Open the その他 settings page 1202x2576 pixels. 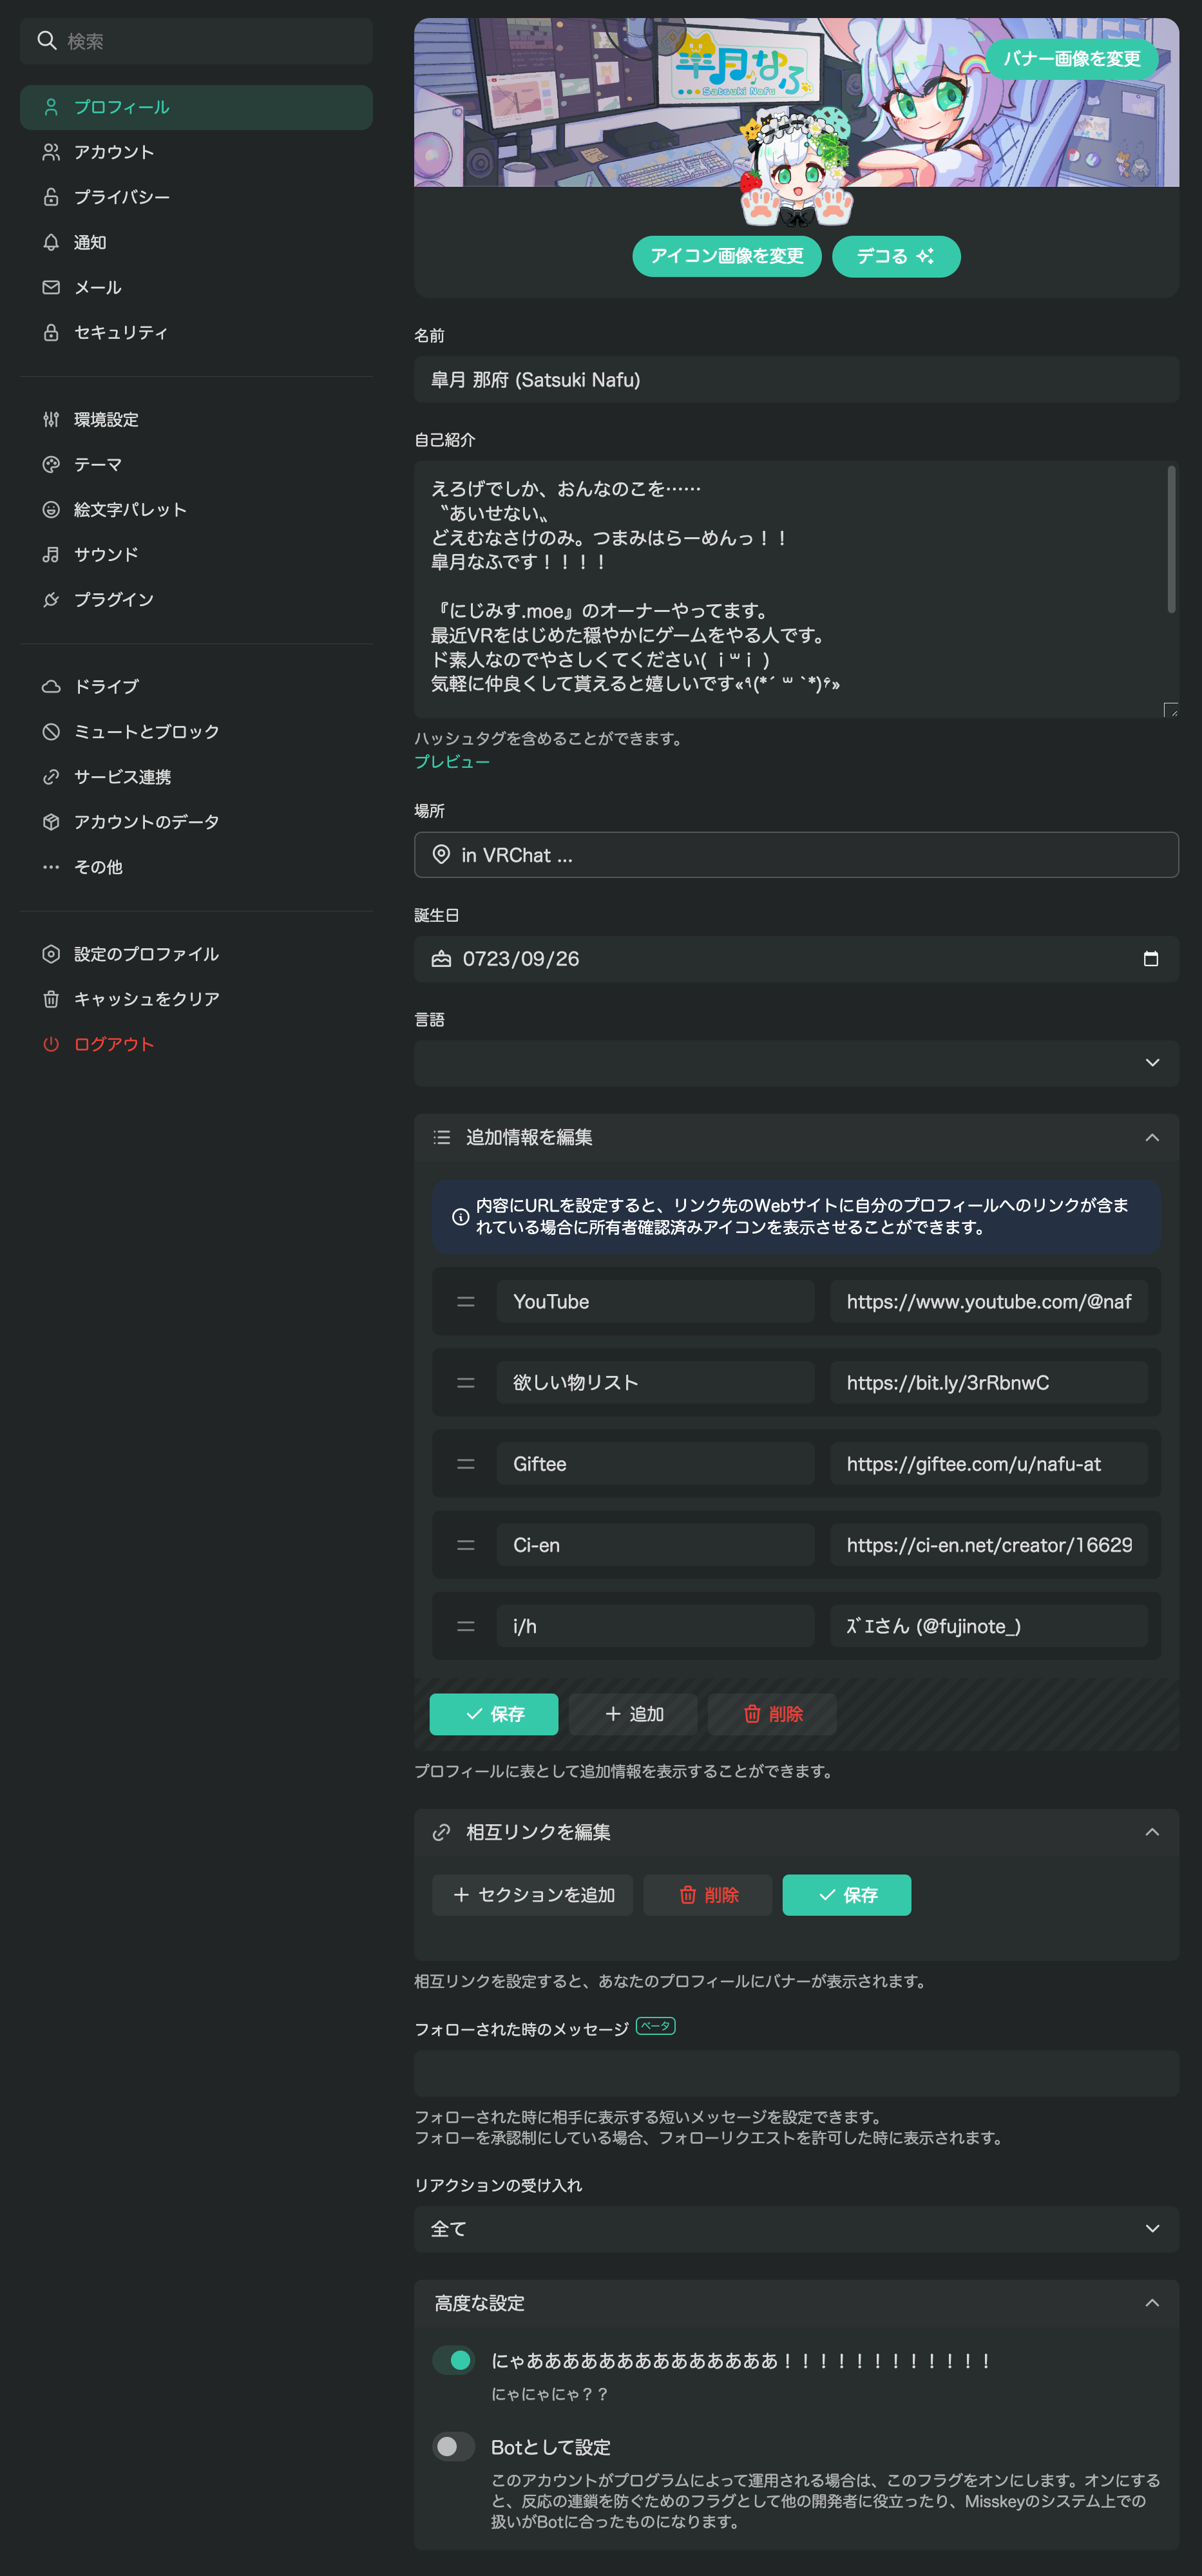[196, 866]
